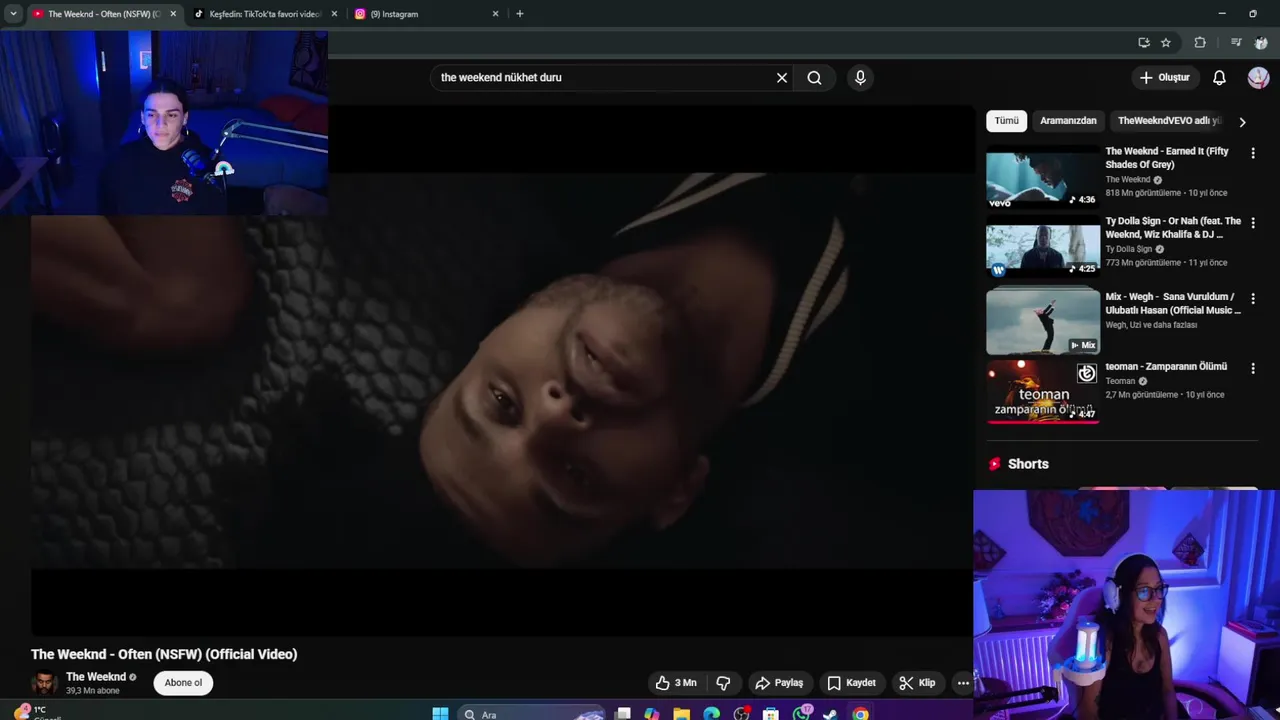The image size is (1280, 720).
Task: Open Steam from the taskbar
Action: pos(830,714)
